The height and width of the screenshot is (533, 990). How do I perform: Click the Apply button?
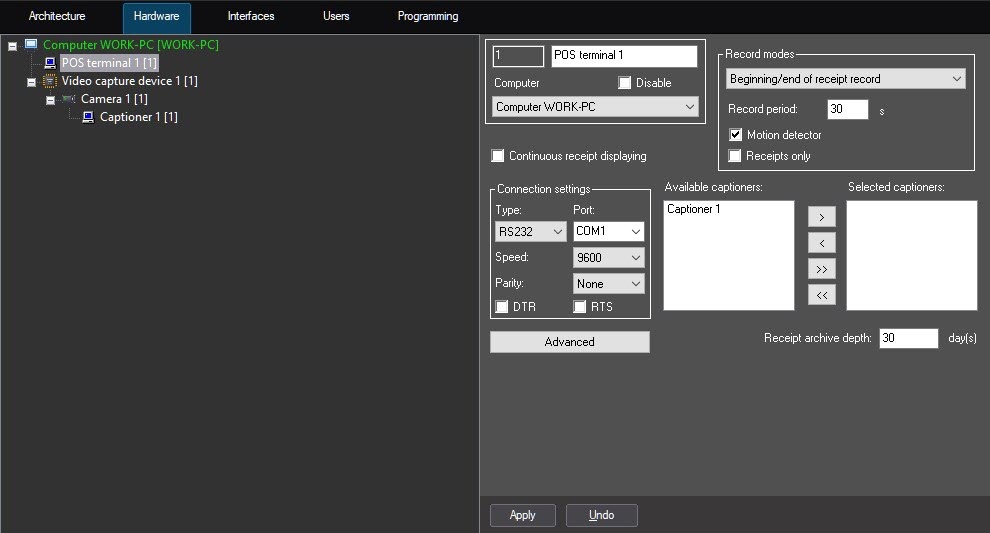click(523, 515)
